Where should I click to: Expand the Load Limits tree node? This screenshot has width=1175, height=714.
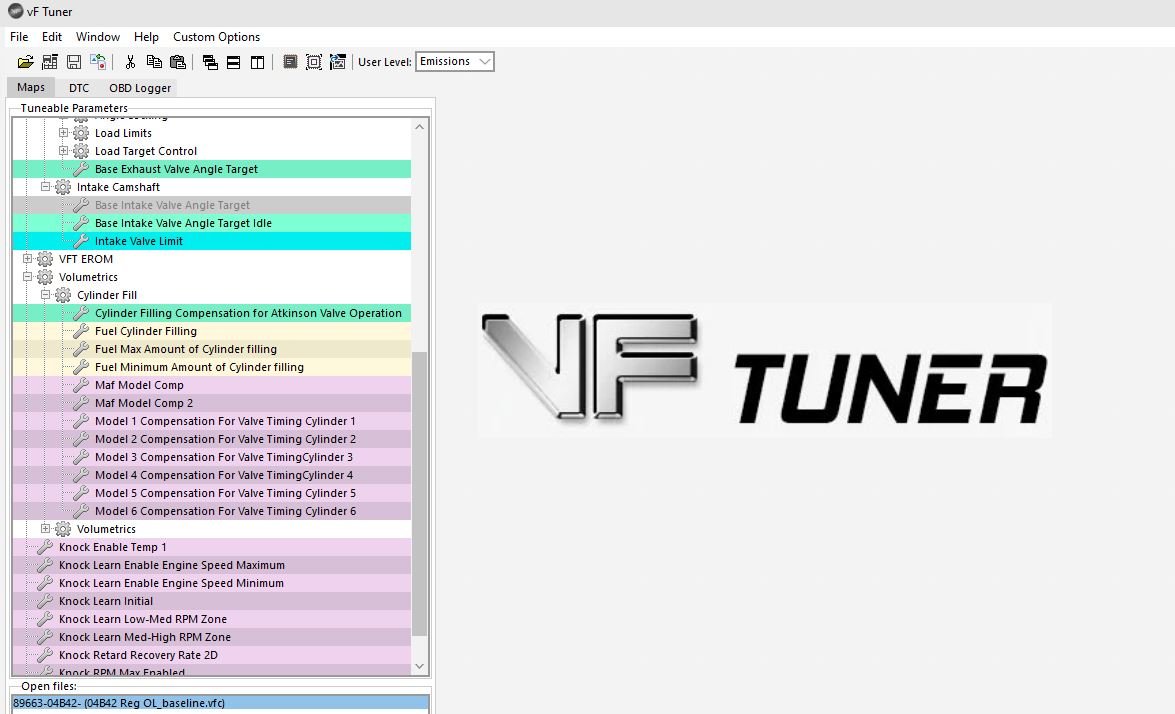[x=64, y=133]
